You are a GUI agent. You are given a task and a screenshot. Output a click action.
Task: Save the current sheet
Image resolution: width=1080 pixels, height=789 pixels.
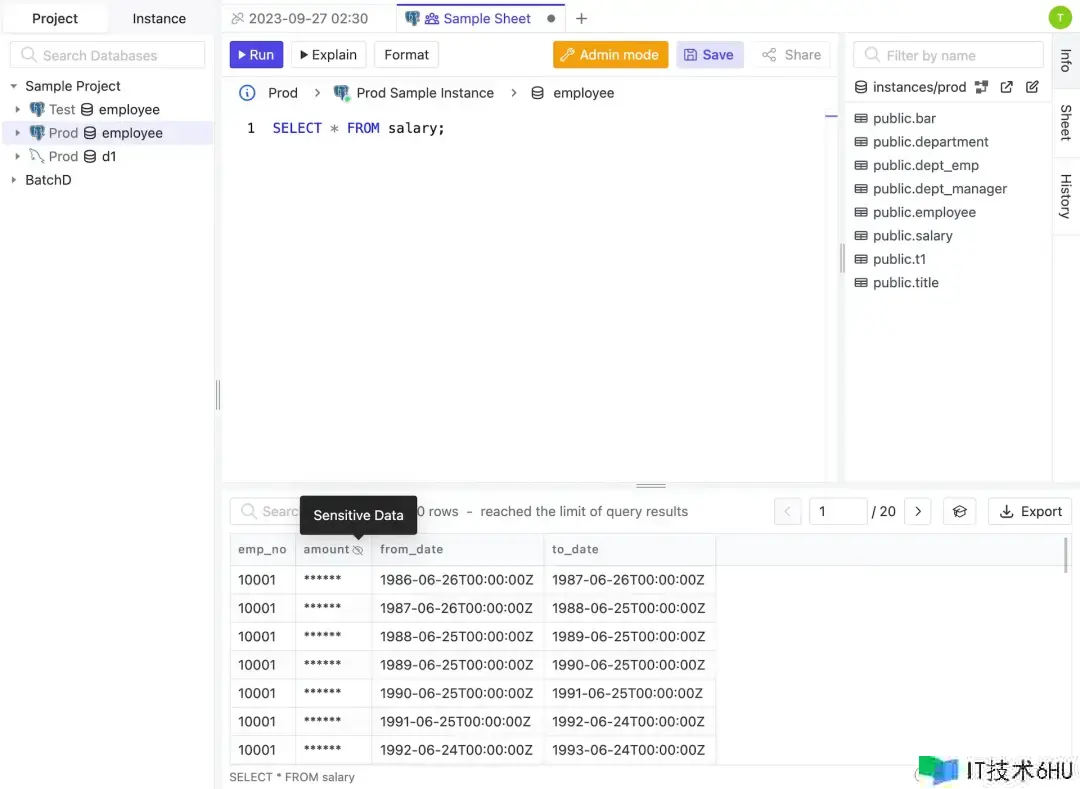(x=709, y=55)
